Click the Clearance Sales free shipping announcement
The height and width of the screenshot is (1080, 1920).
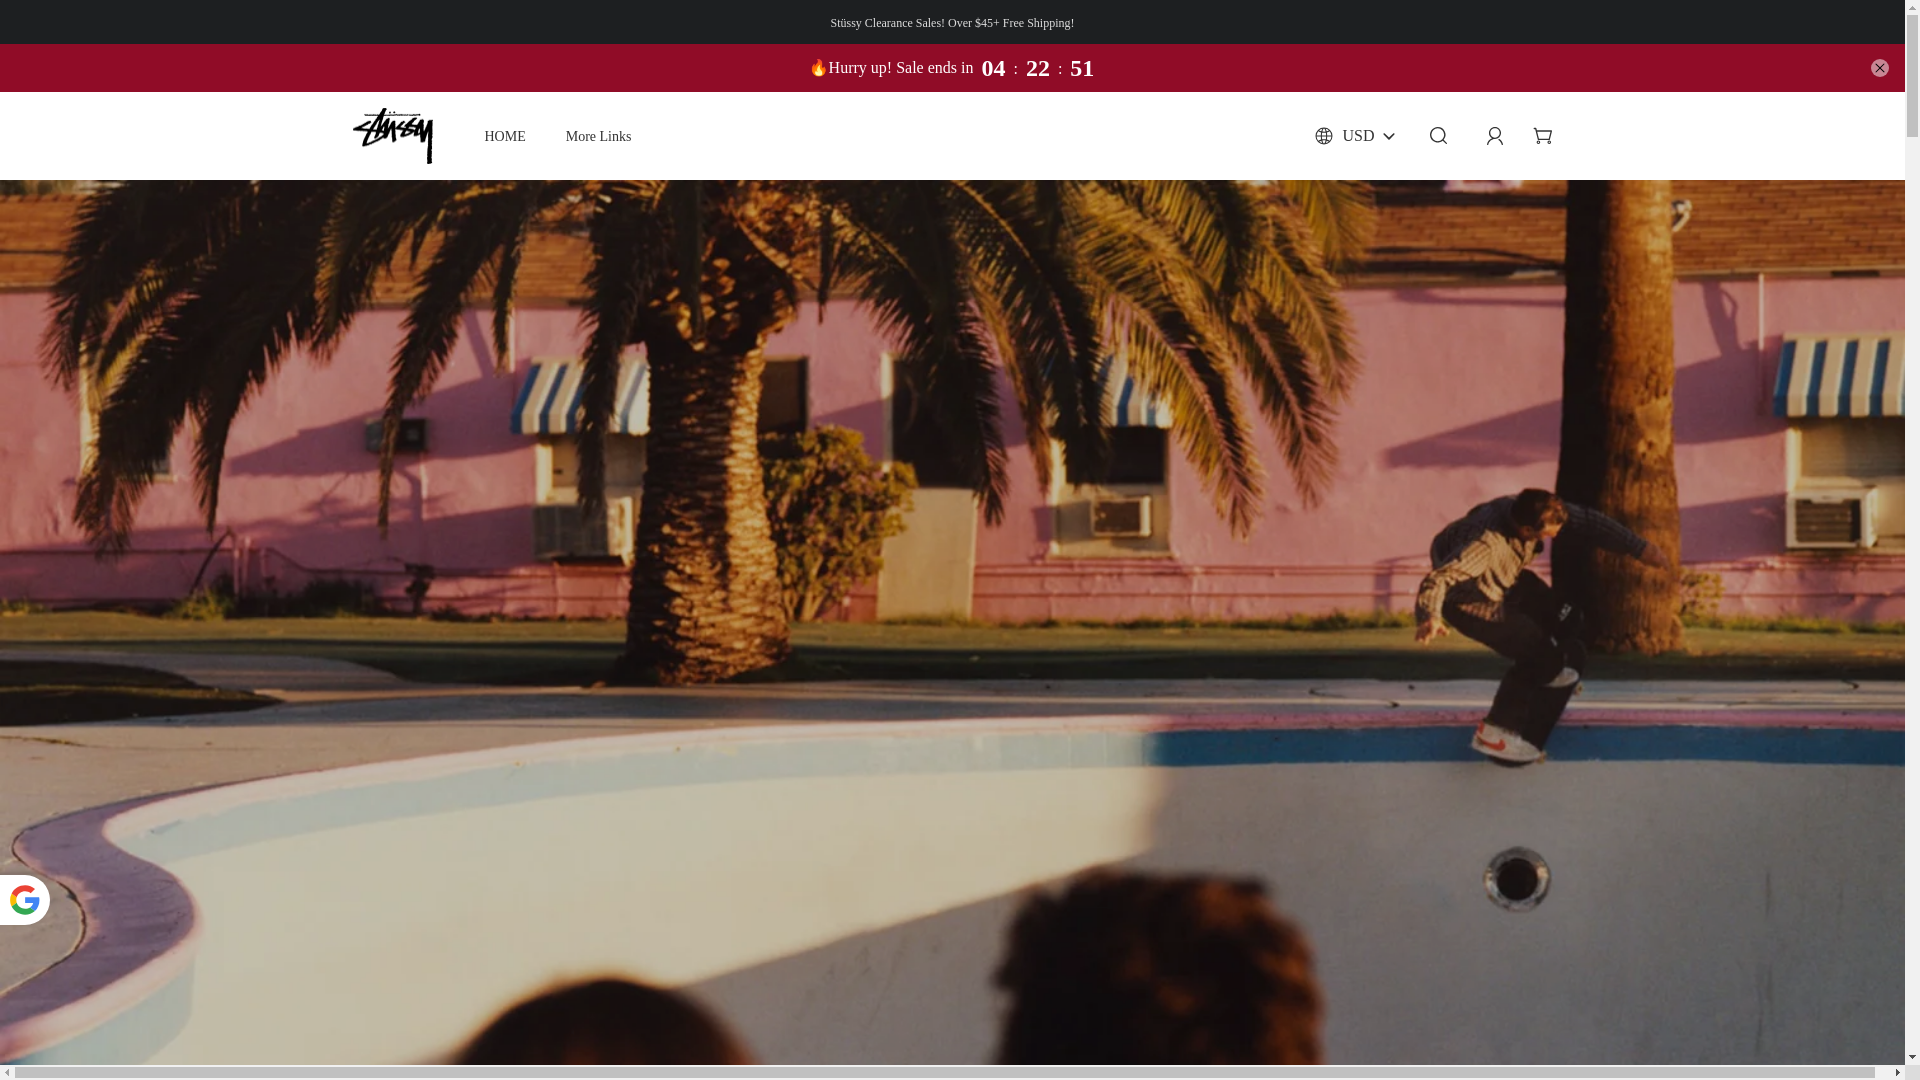pos(952,23)
